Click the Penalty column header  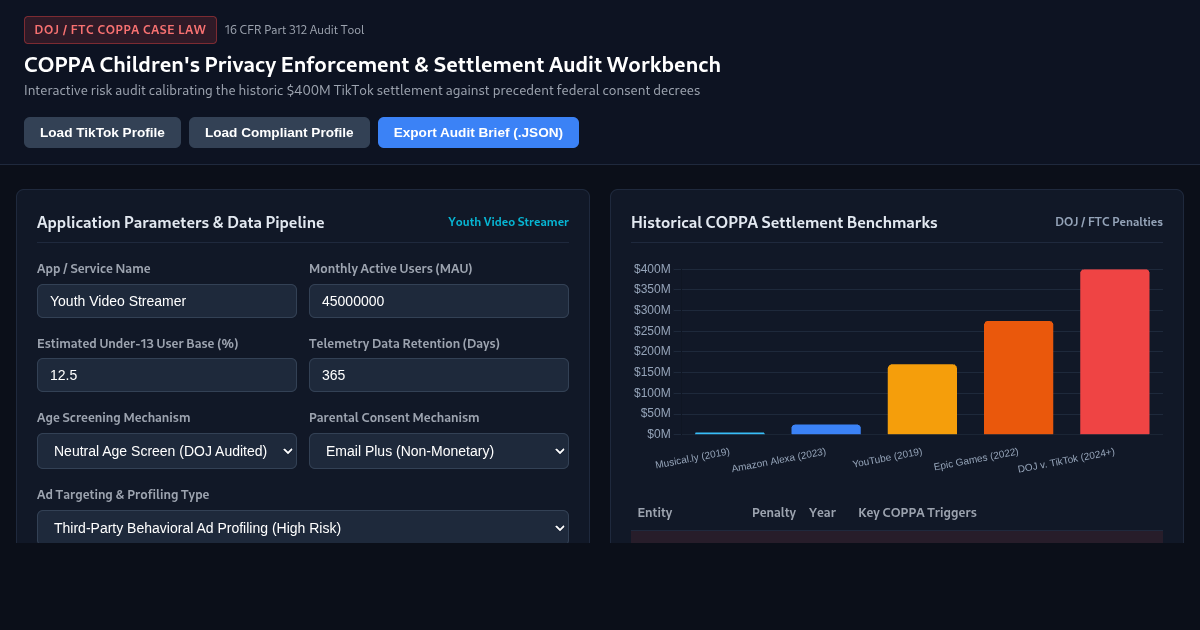(774, 512)
